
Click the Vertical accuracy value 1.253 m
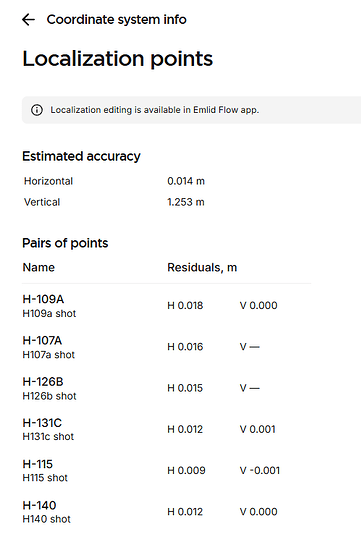186,202
